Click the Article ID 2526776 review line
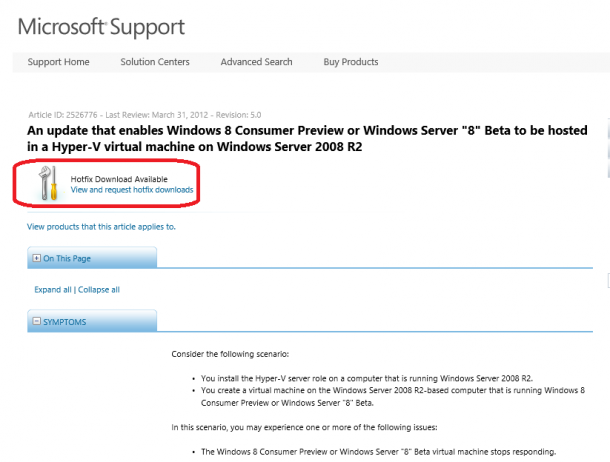Screen dimensions: 610x462 point(145,115)
